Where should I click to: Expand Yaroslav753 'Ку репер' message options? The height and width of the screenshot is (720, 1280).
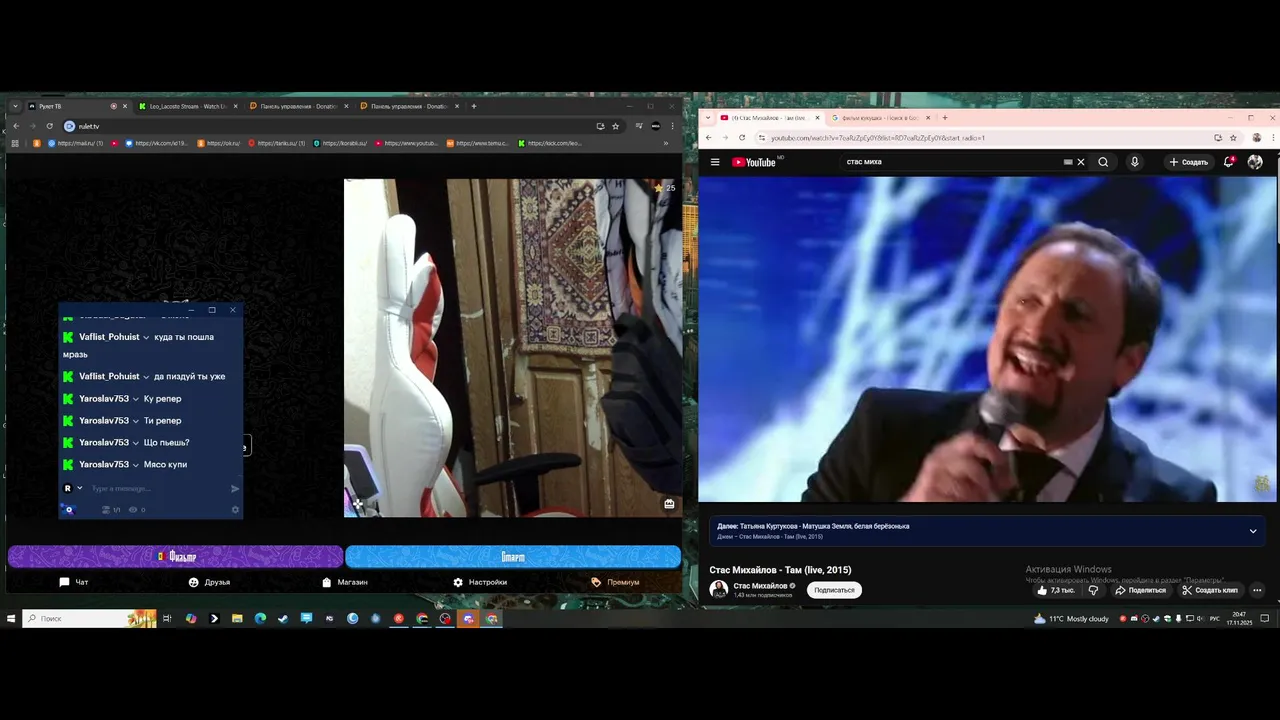[x=136, y=399]
